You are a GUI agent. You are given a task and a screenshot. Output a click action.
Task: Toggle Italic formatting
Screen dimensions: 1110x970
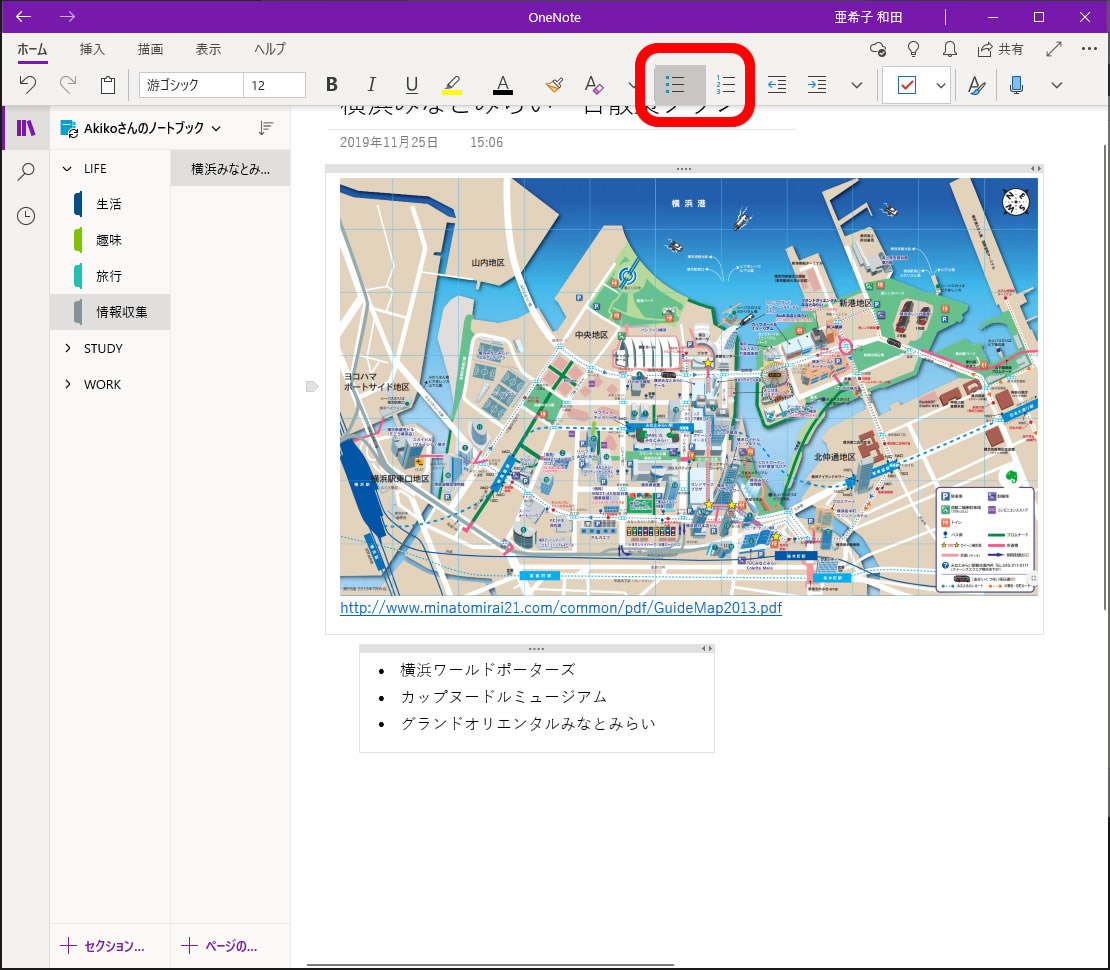(371, 85)
